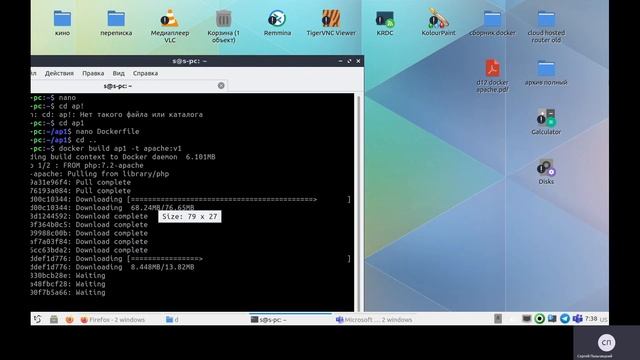This screenshot has width=640, height=360.
Task: Switch to Firefox - 2 windows task
Action: tap(113, 320)
